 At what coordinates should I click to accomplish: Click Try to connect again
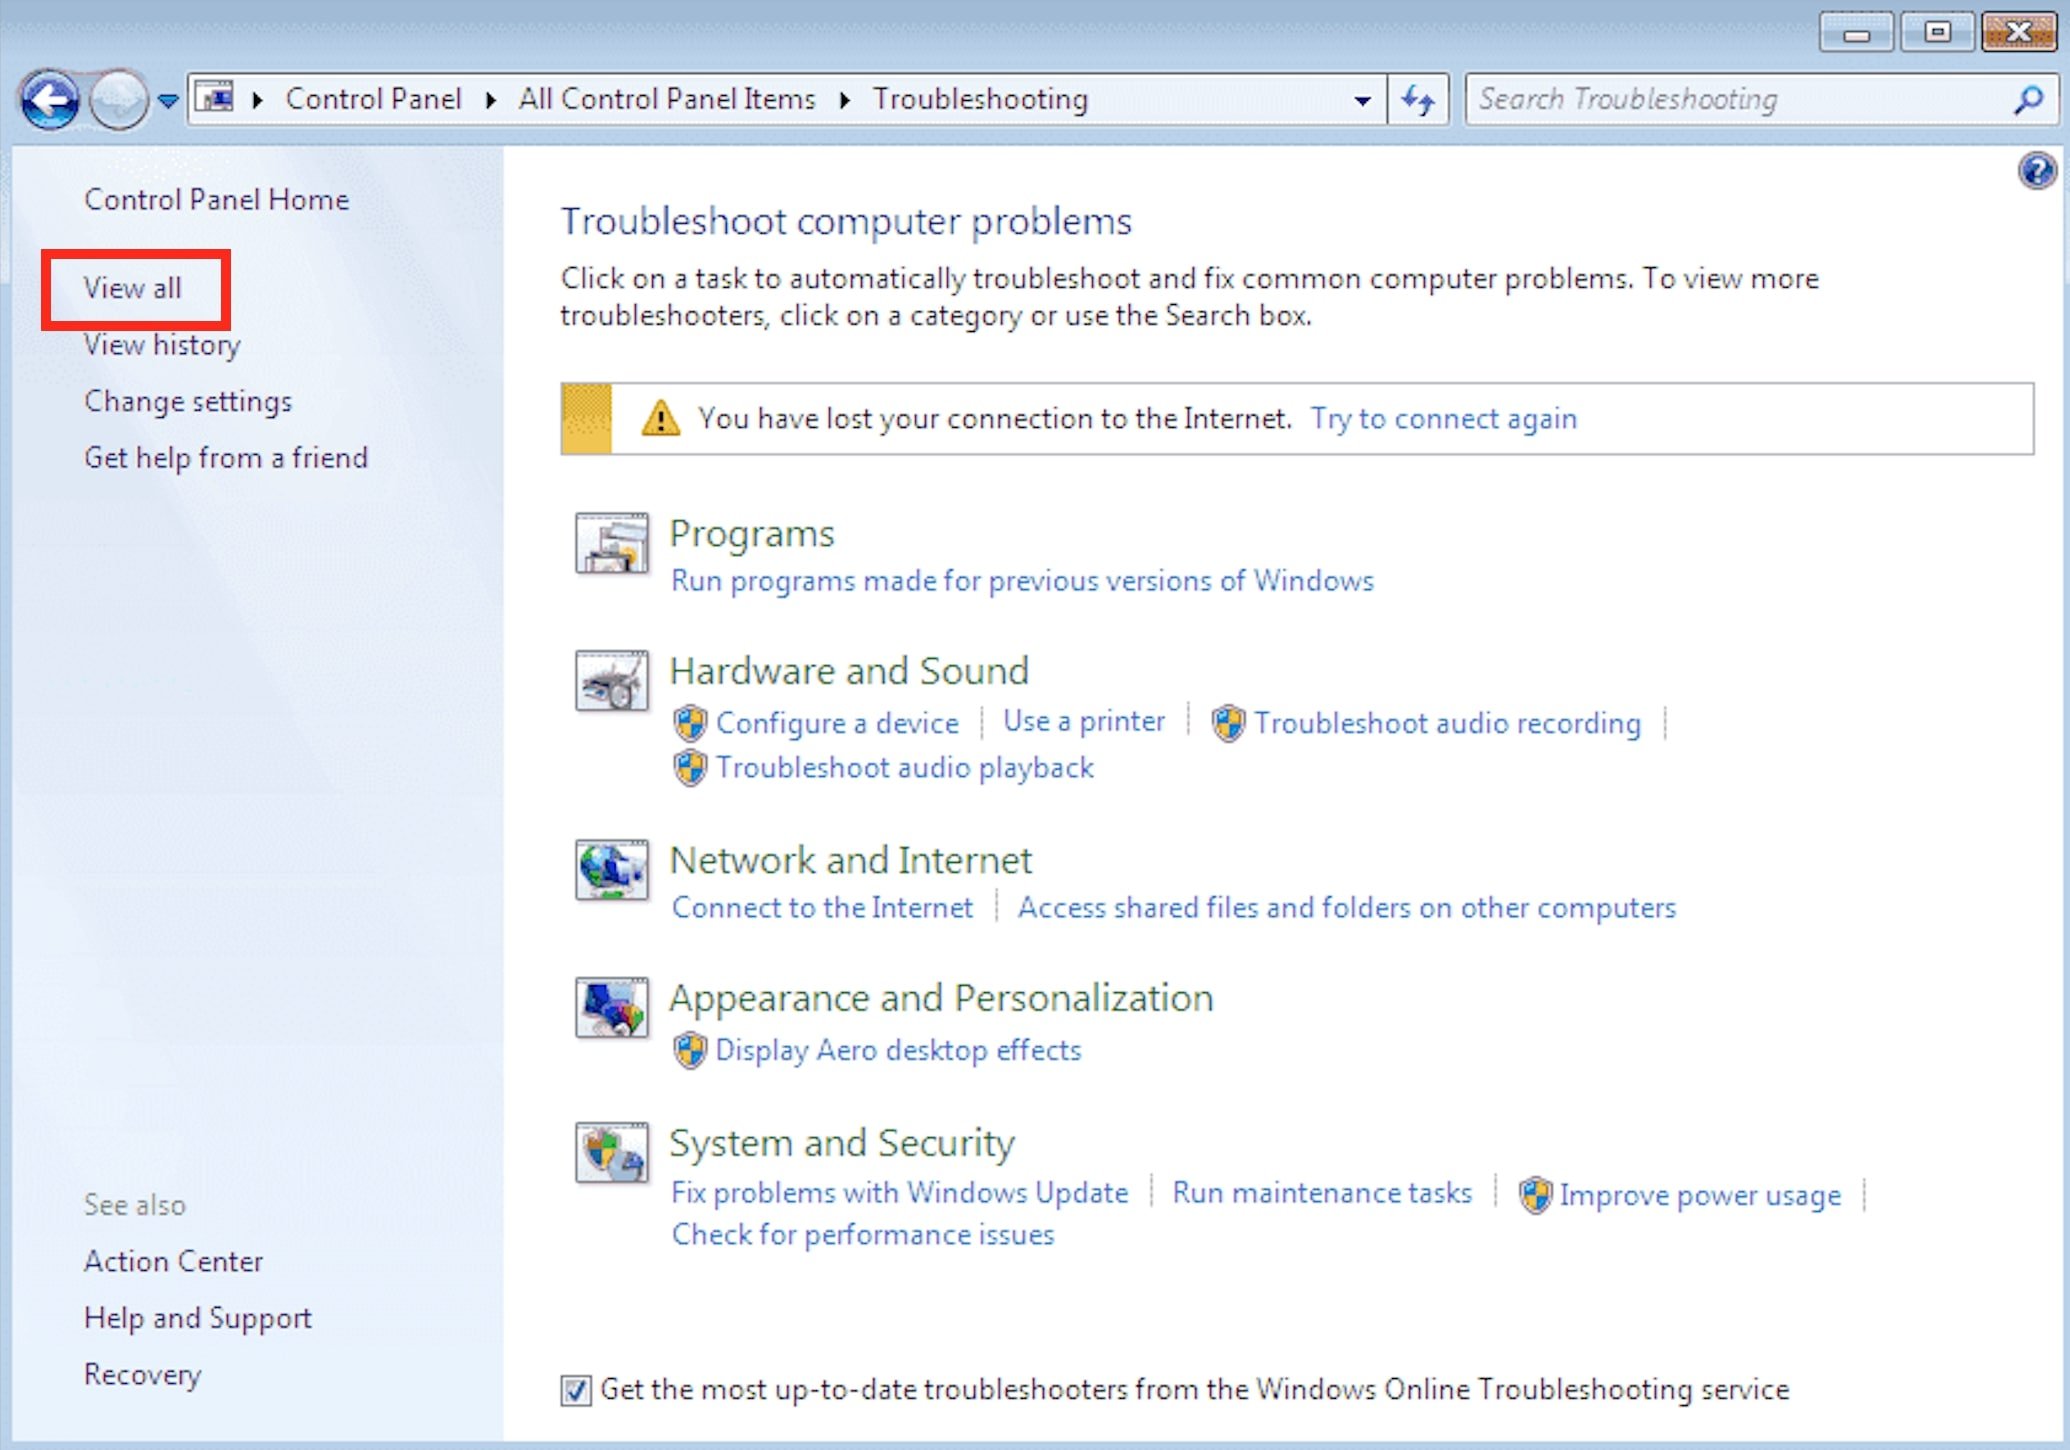[x=1444, y=419]
